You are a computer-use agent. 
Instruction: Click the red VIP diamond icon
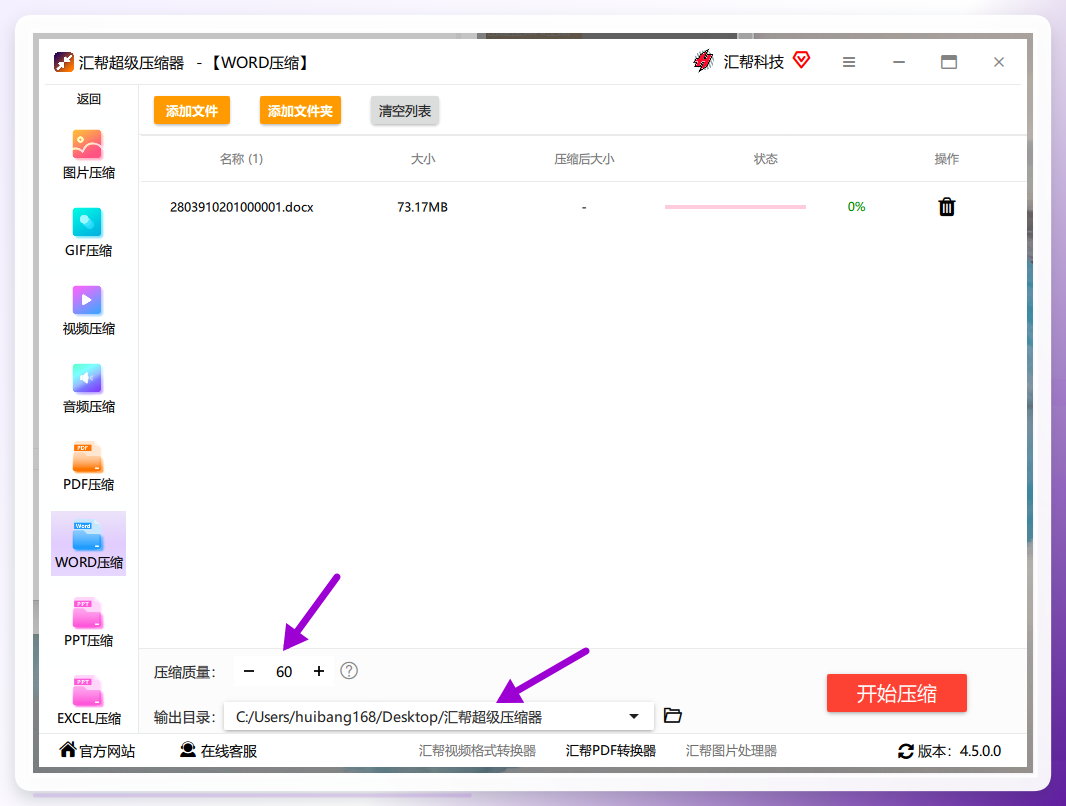(802, 60)
